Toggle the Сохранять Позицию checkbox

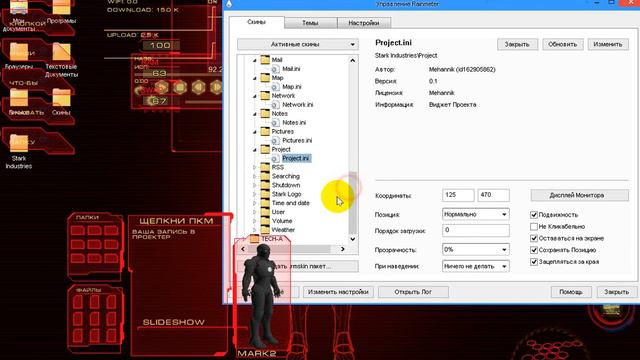534,250
